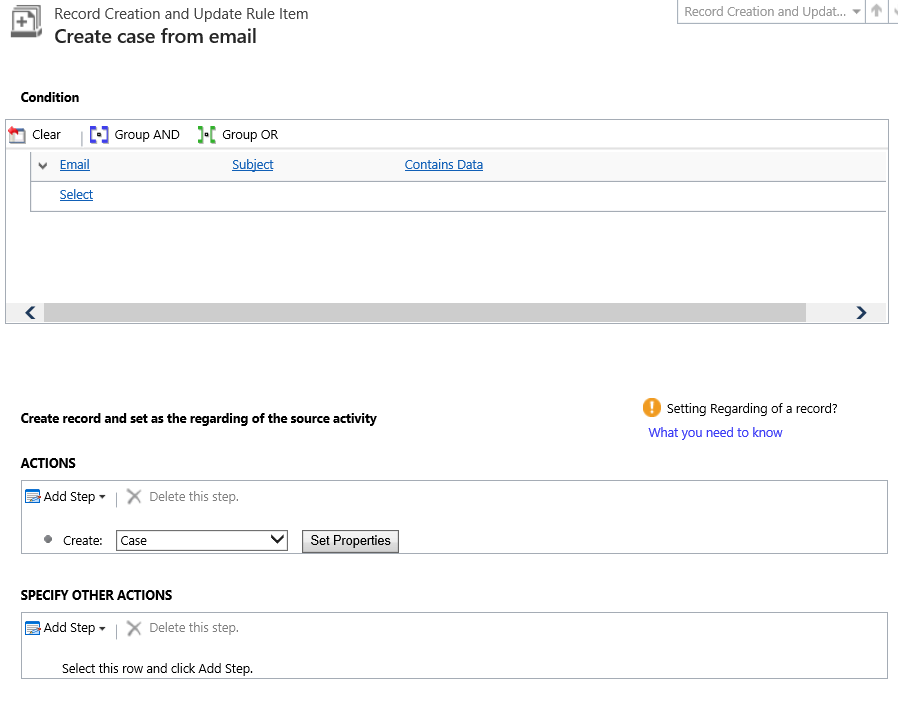This screenshot has height=706, width=898.
Task: Click the Group OR icon
Action: [x=206, y=134]
